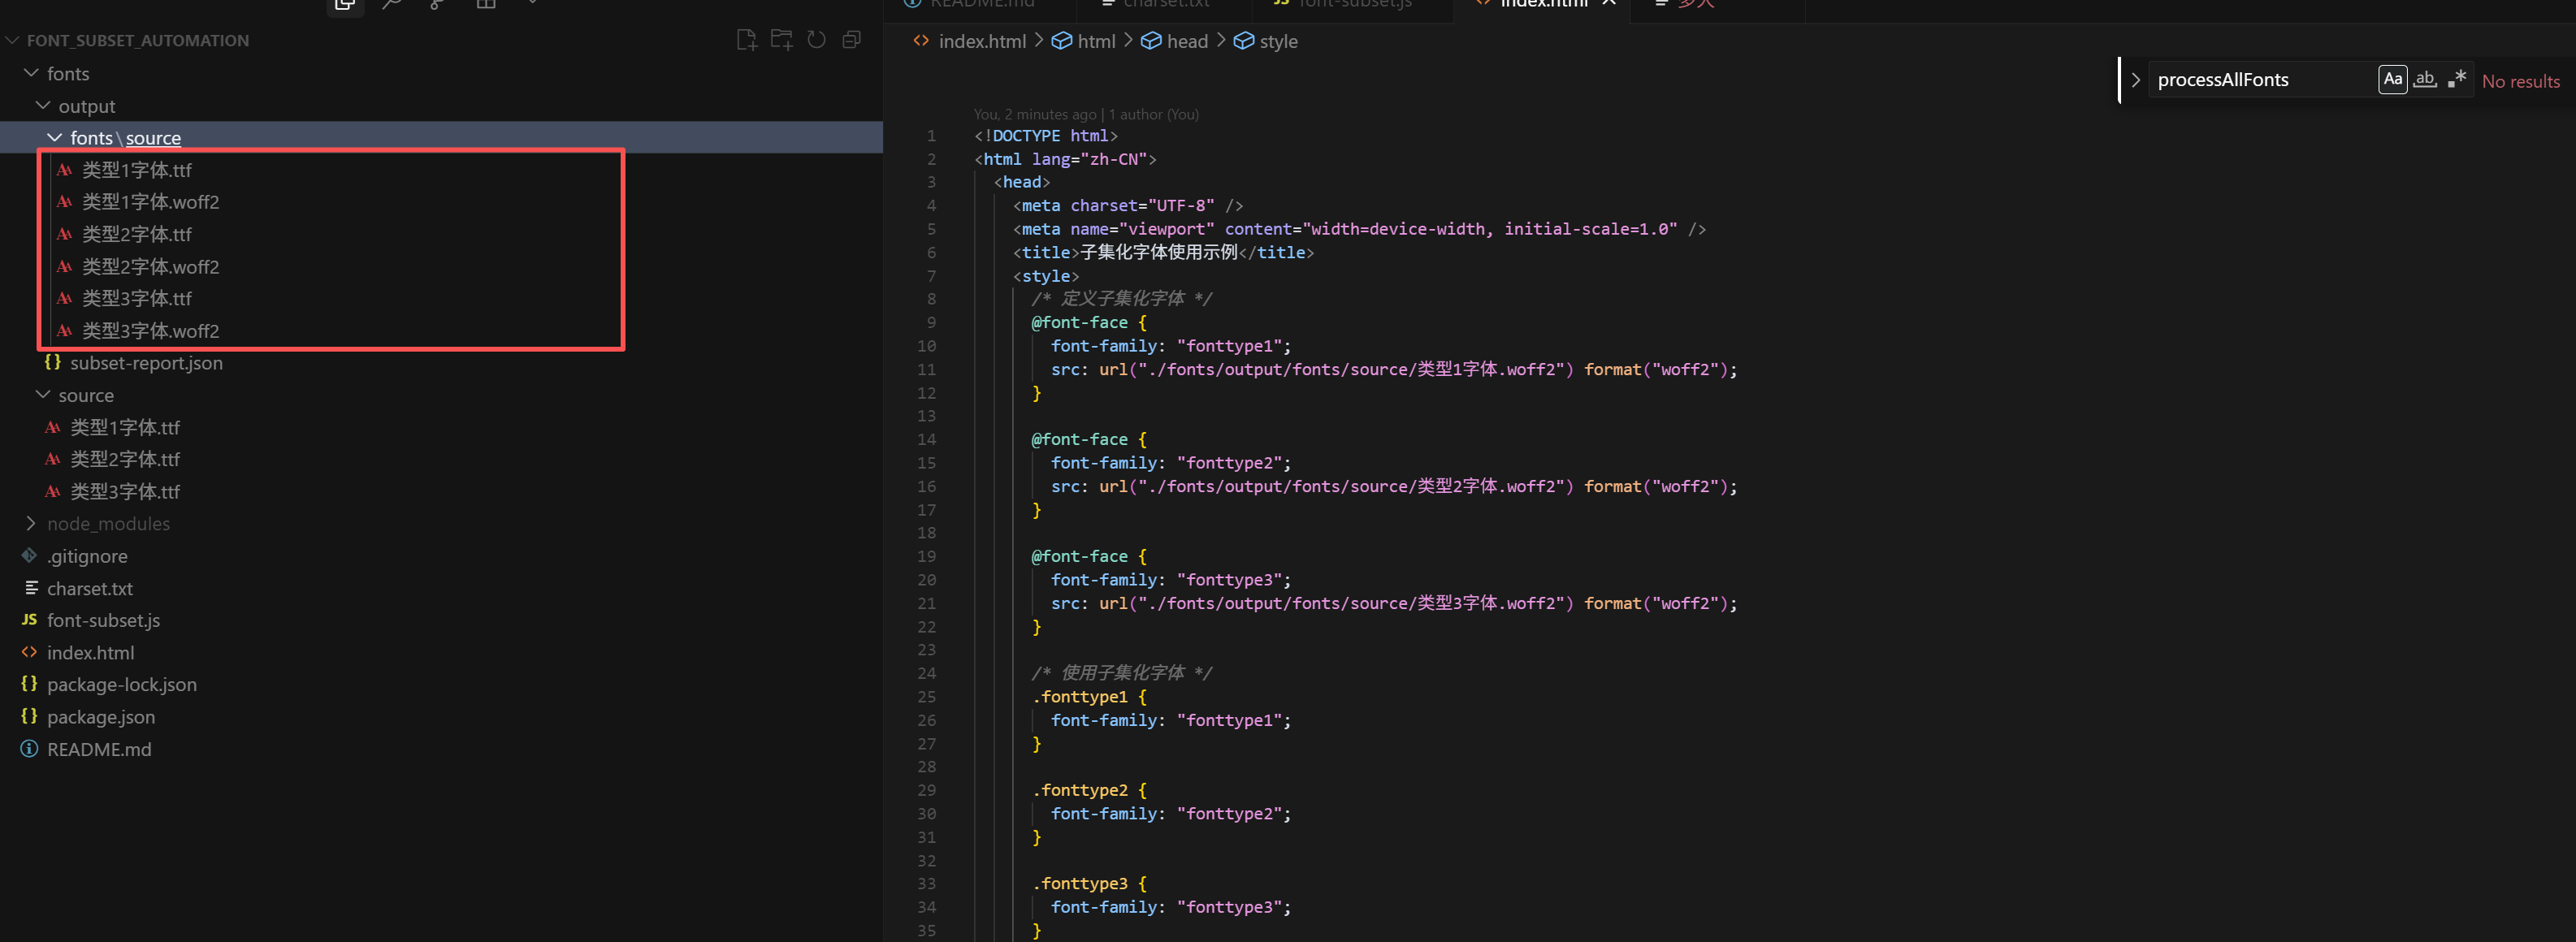Open font-subset.js from the file tree

tap(103, 620)
